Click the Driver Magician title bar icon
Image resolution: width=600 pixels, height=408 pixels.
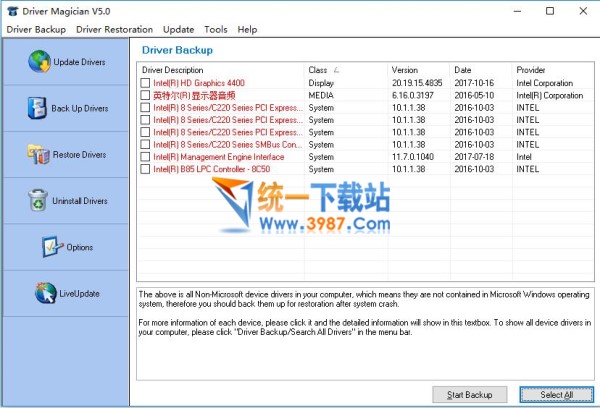11,11
